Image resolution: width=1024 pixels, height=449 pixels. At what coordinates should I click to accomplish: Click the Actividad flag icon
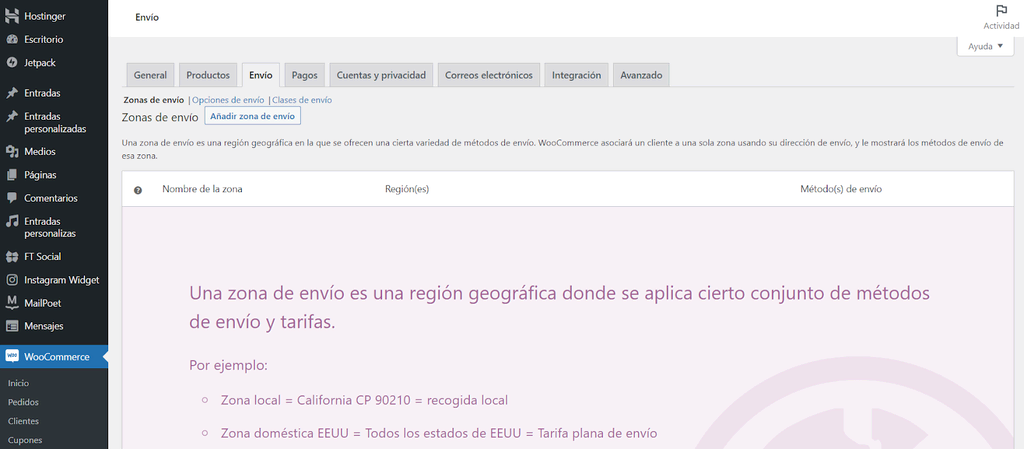click(1001, 11)
